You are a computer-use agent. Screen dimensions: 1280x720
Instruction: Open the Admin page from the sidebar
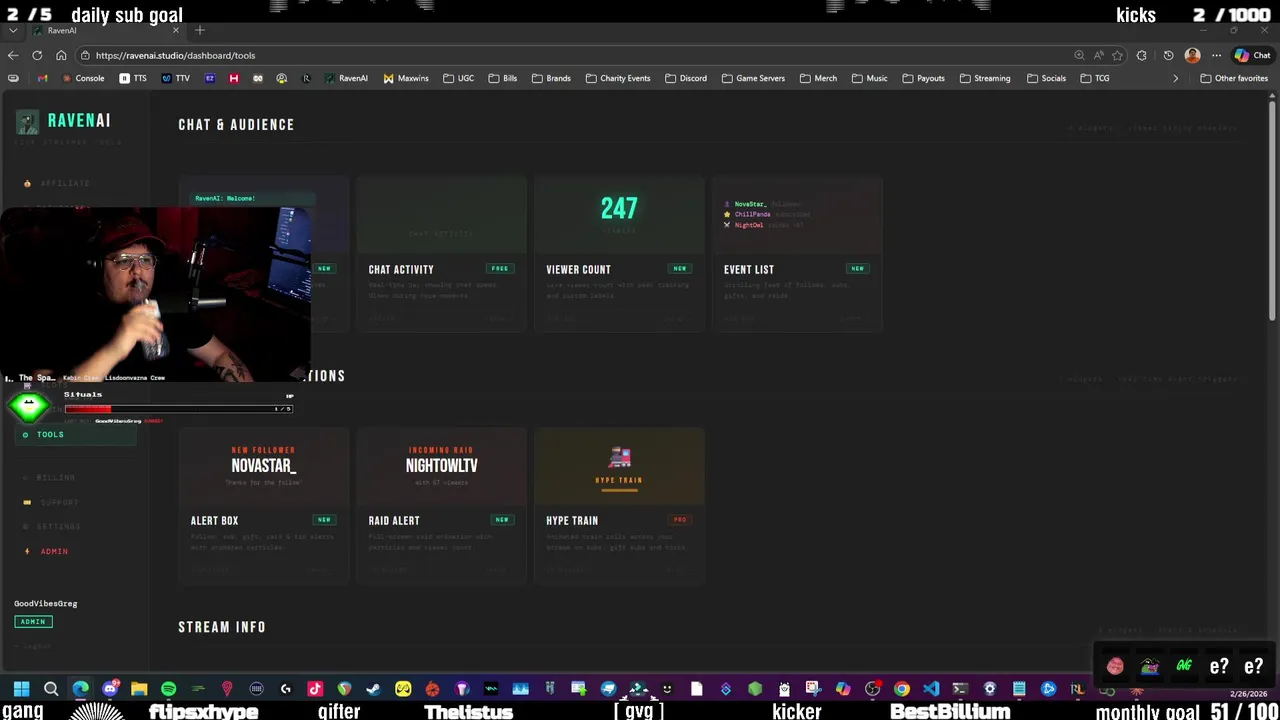48,551
